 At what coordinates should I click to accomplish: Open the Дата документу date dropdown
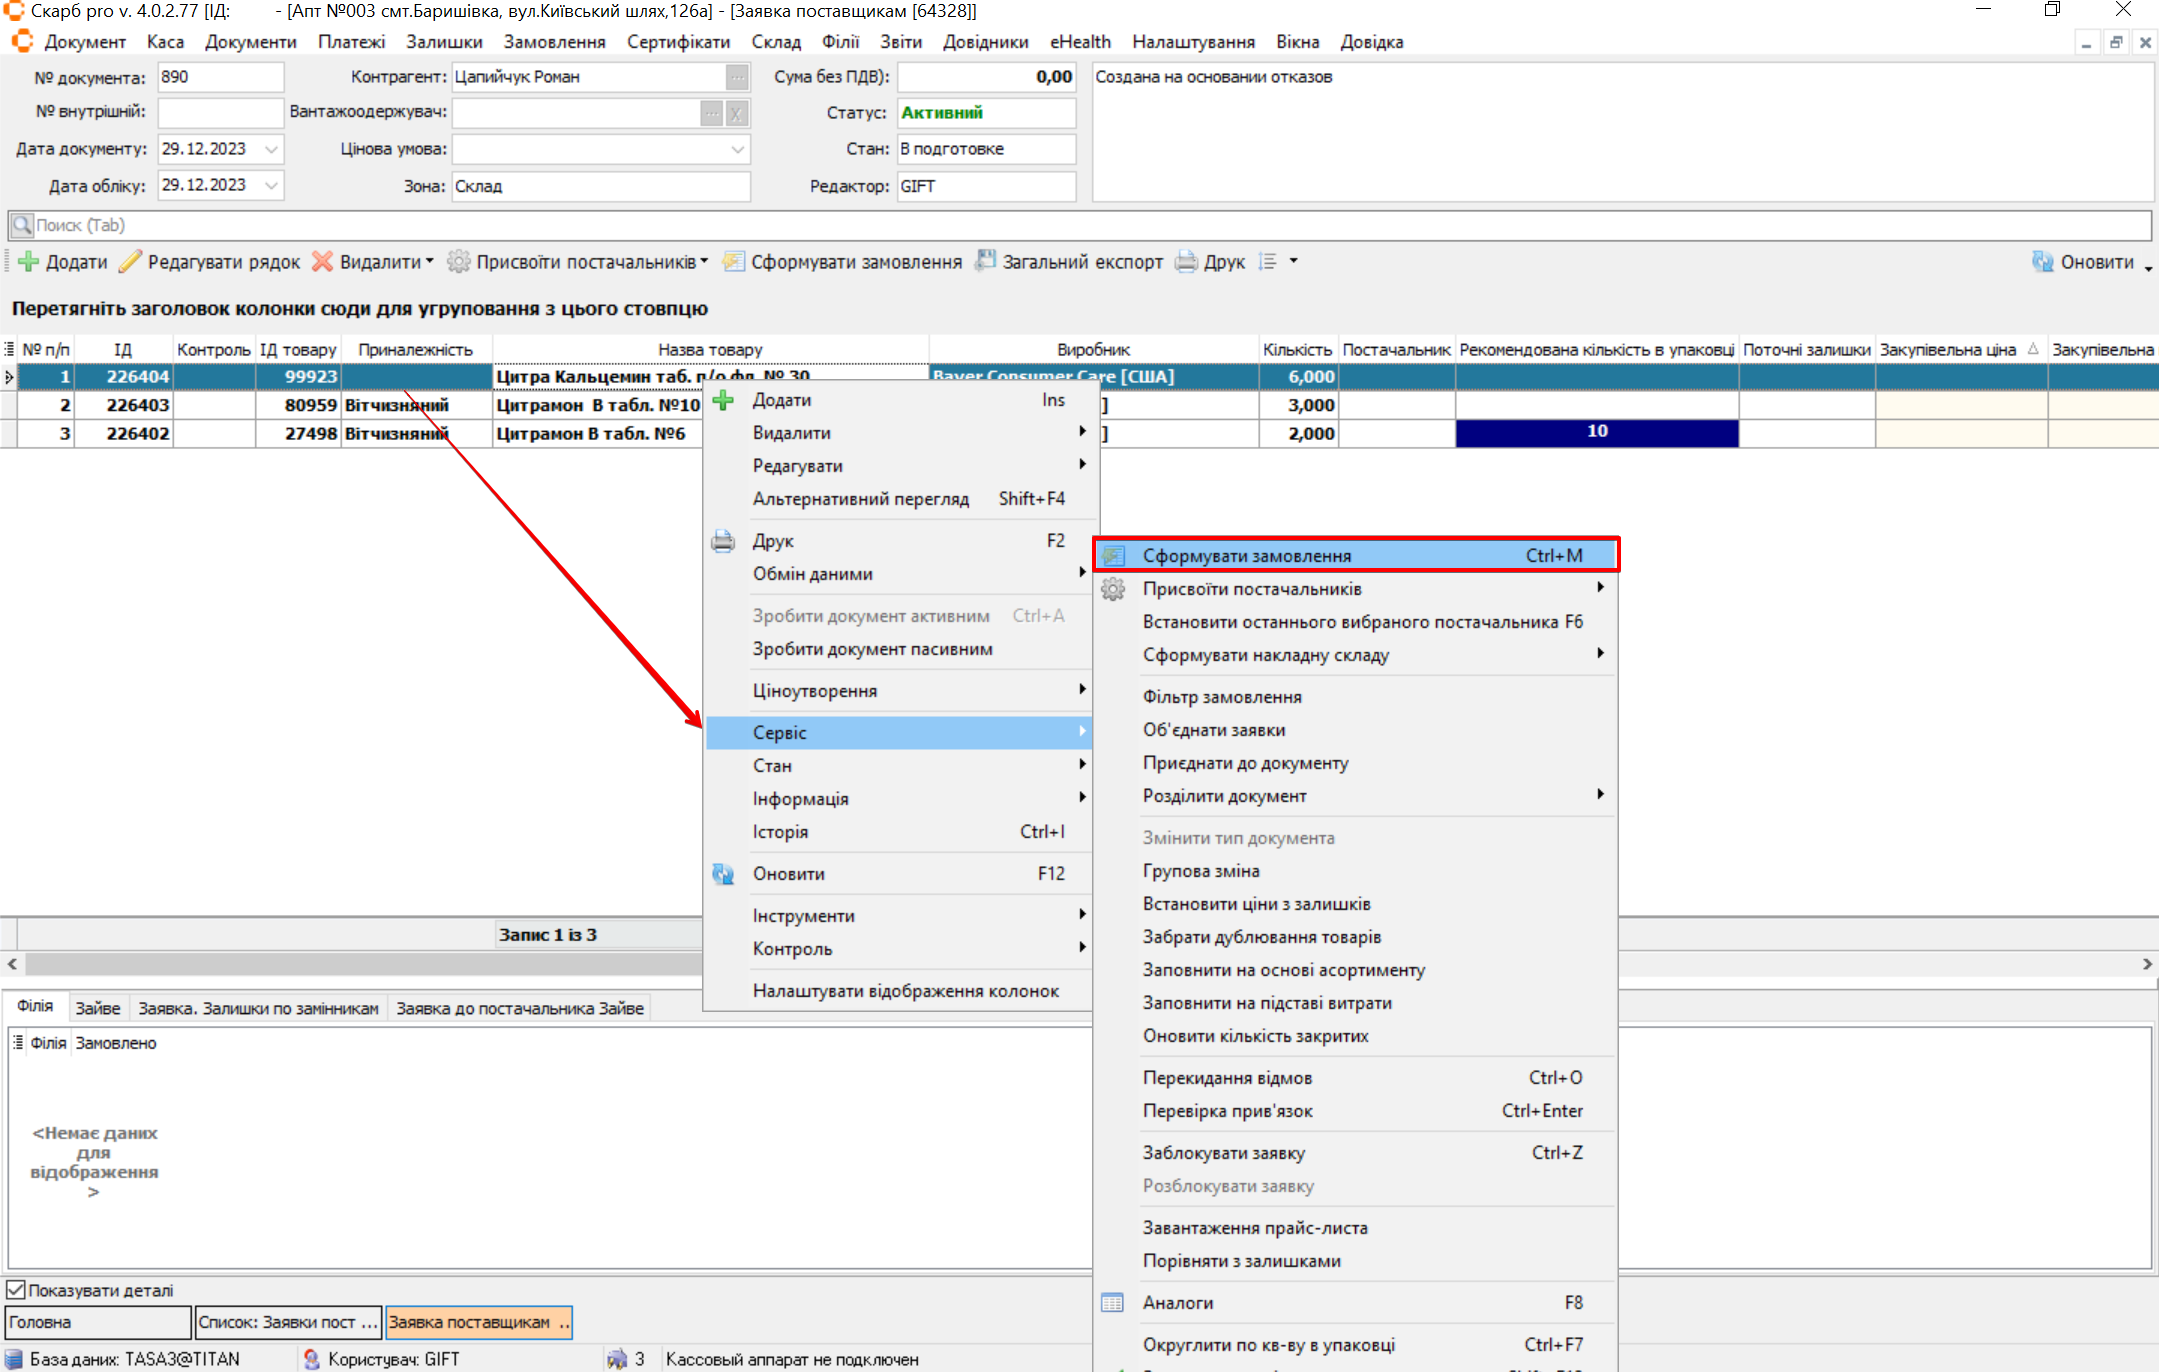(x=271, y=149)
